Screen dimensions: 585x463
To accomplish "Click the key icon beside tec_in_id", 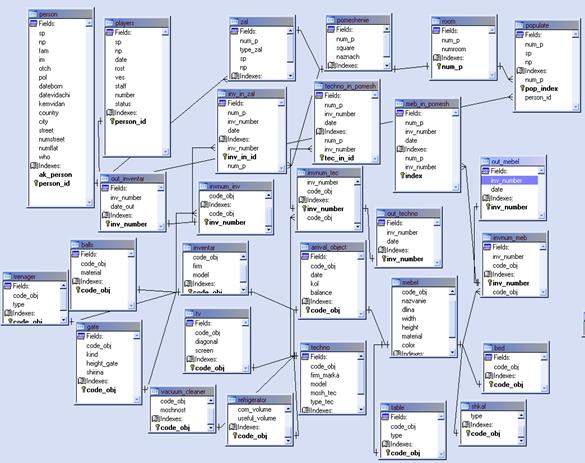I will pos(322,158).
